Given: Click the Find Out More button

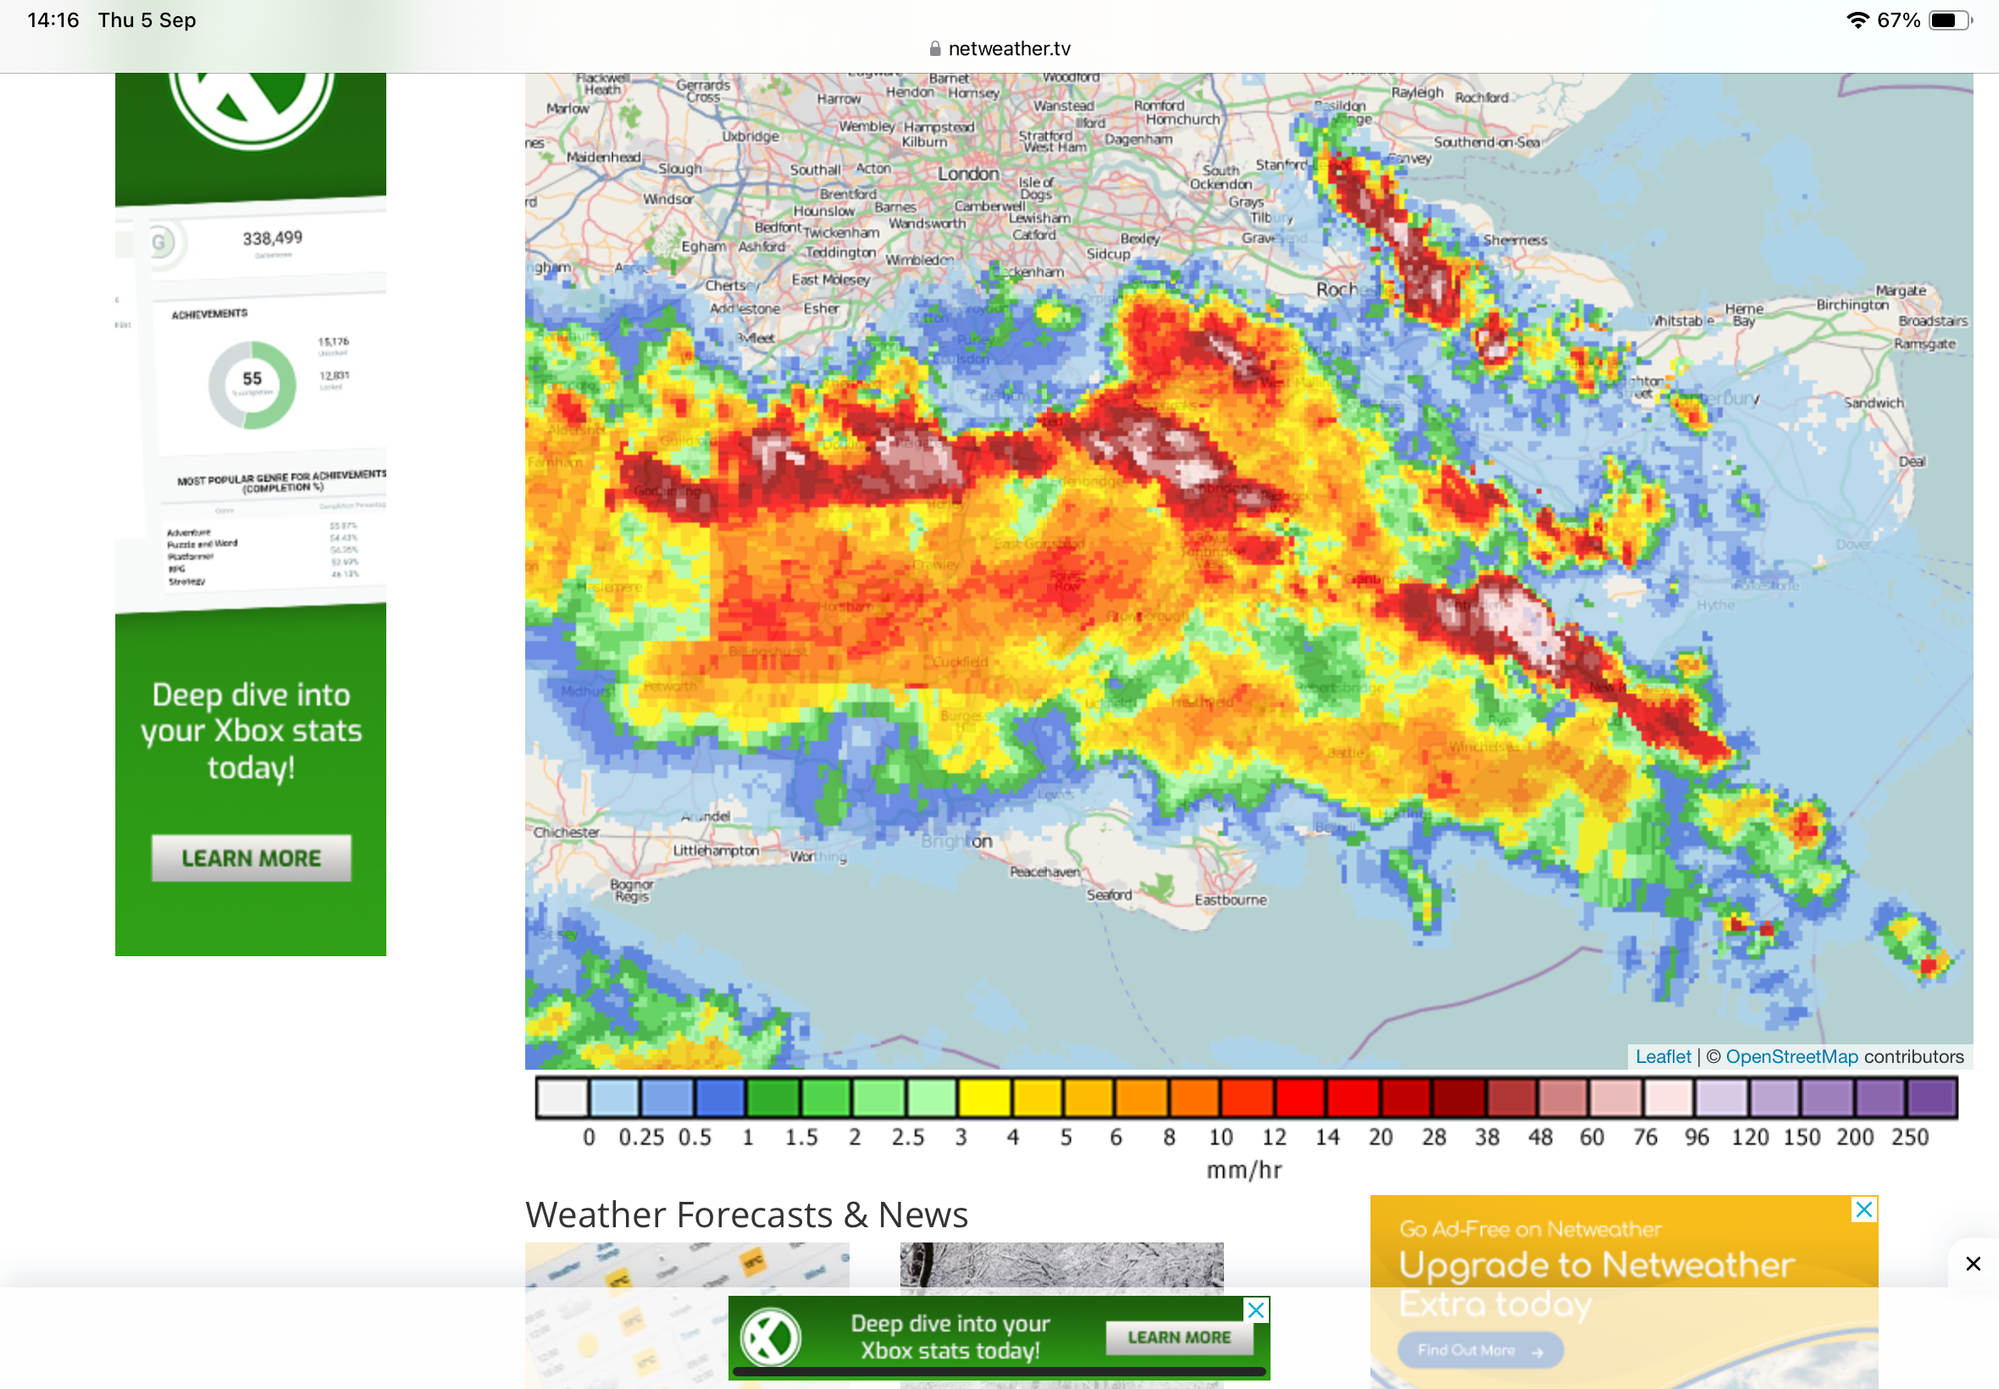Looking at the screenshot, I should pos(1480,1350).
